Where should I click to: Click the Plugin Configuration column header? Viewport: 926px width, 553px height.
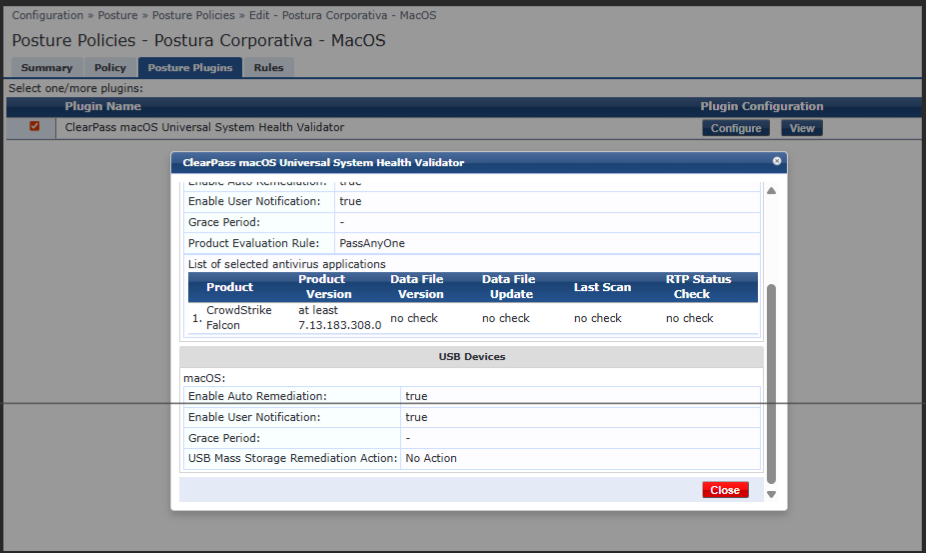click(762, 106)
